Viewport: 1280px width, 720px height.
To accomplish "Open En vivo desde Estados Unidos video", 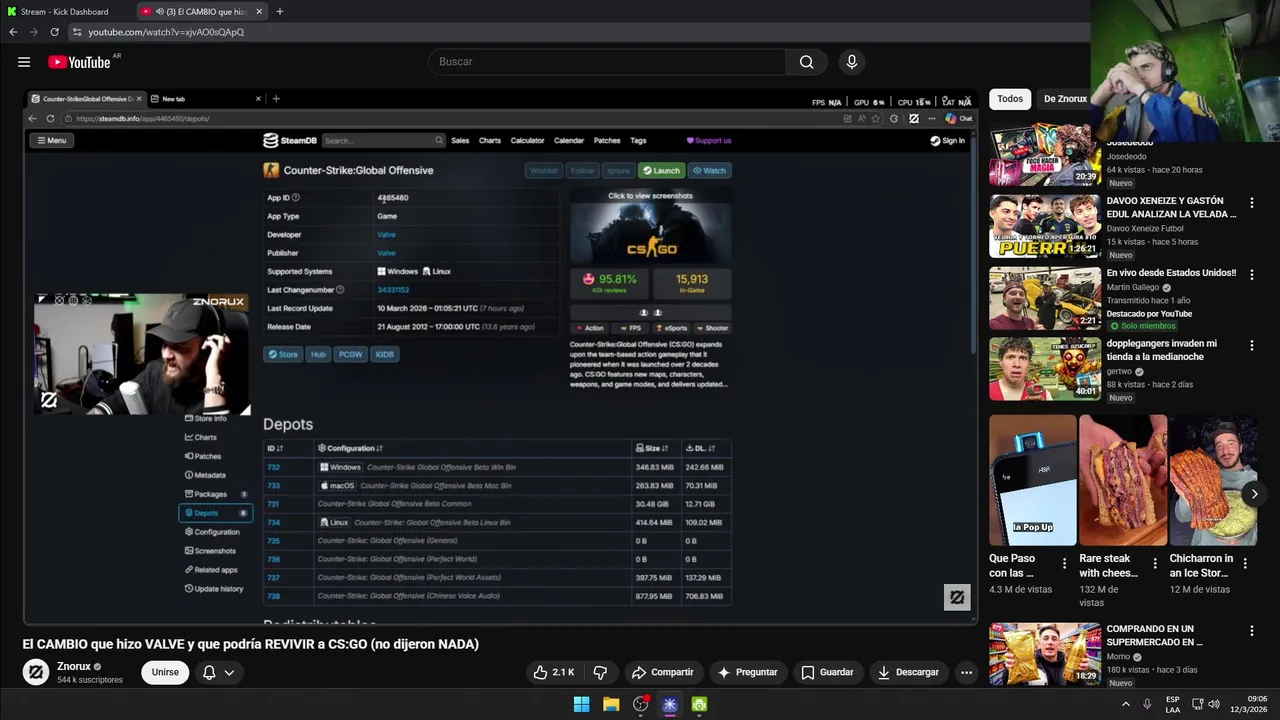I will pyautogui.click(x=1171, y=273).
